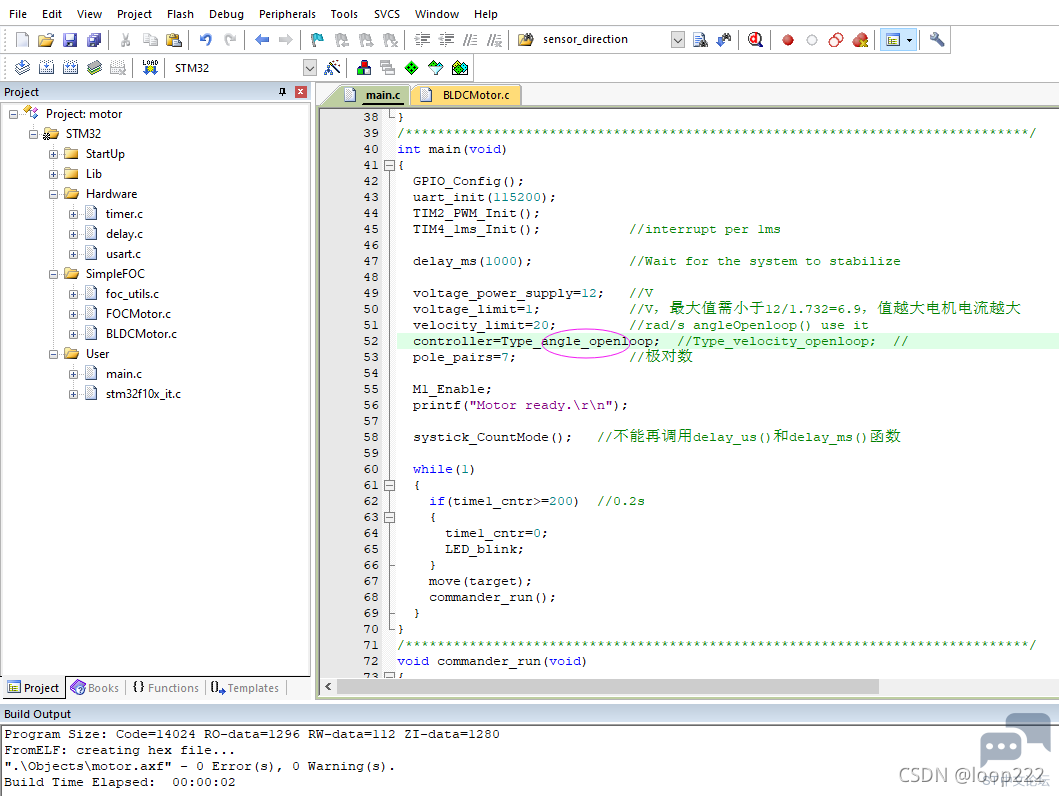Click the Undo toolbar icon
The width and height of the screenshot is (1059, 796).
(x=205, y=40)
